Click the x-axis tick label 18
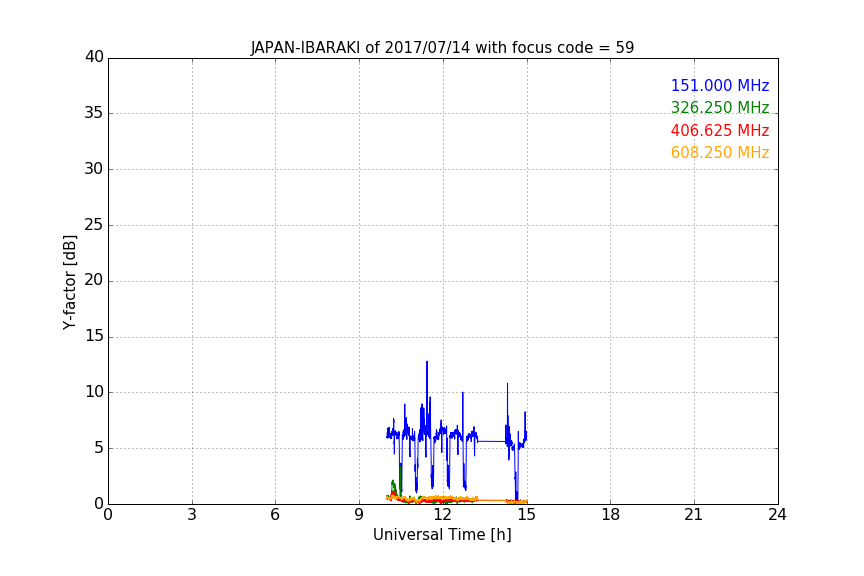 point(610,515)
